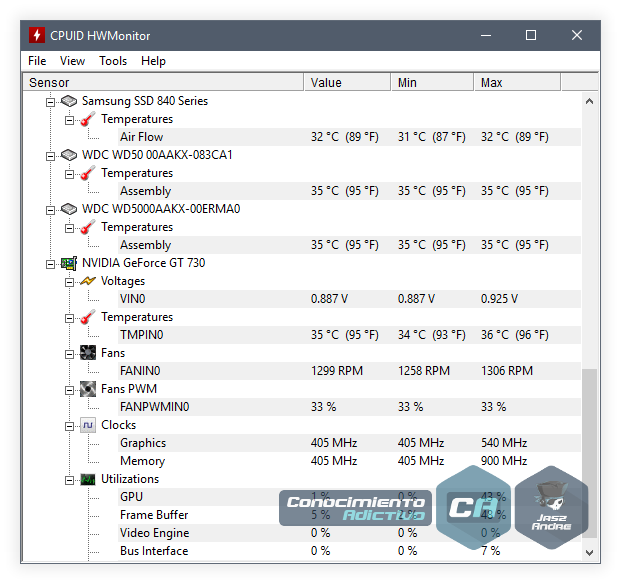Select the Air Flow row
Viewport: 621px width, 584px height.
(x=350, y=137)
